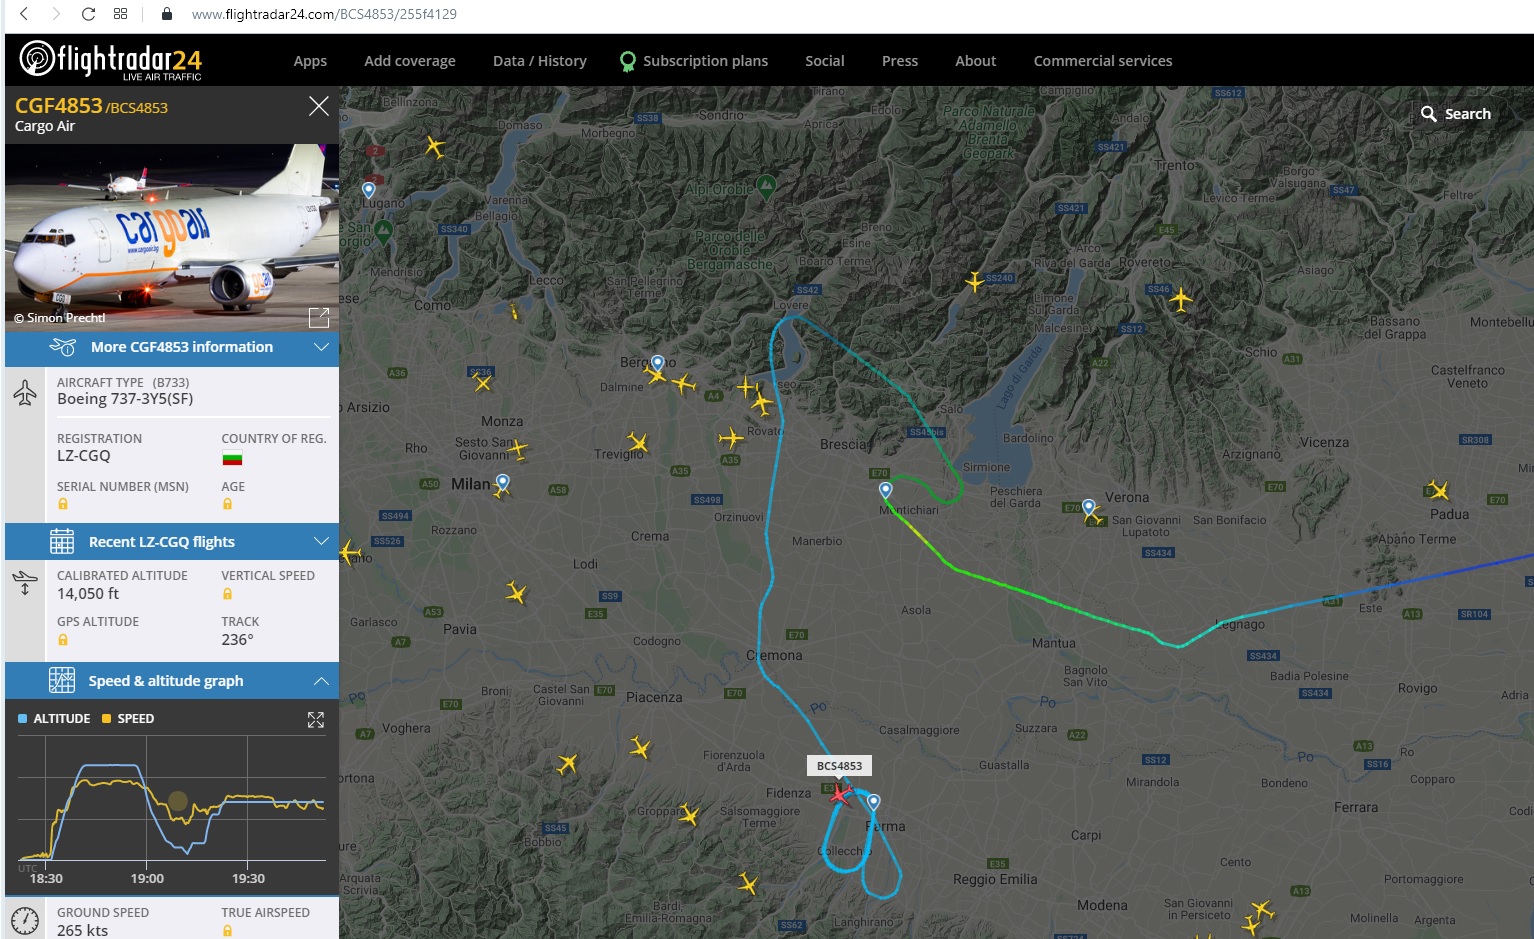Viewport: 1534px width, 939px height.
Task: Click the Simon Prechtl photo credit
Action: pyautogui.click(x=60, y=318)
